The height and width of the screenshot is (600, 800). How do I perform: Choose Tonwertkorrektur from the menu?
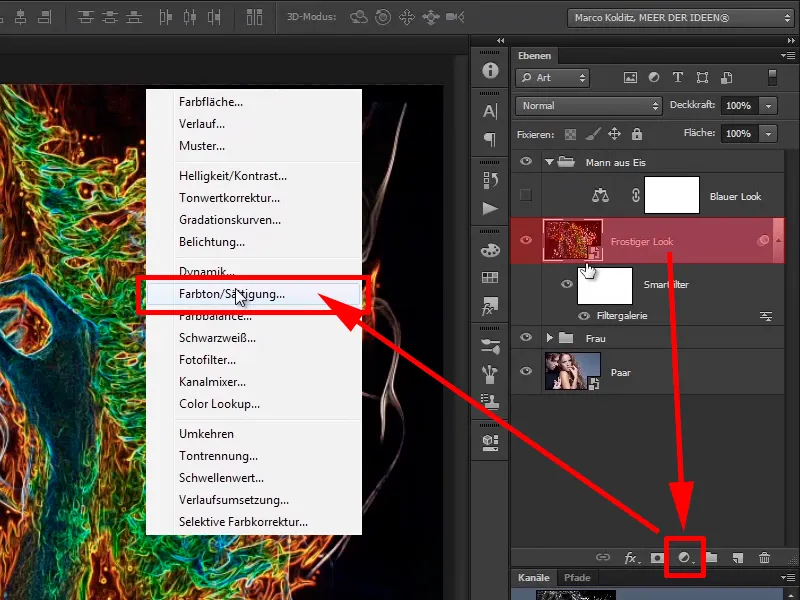coord(254,198)
